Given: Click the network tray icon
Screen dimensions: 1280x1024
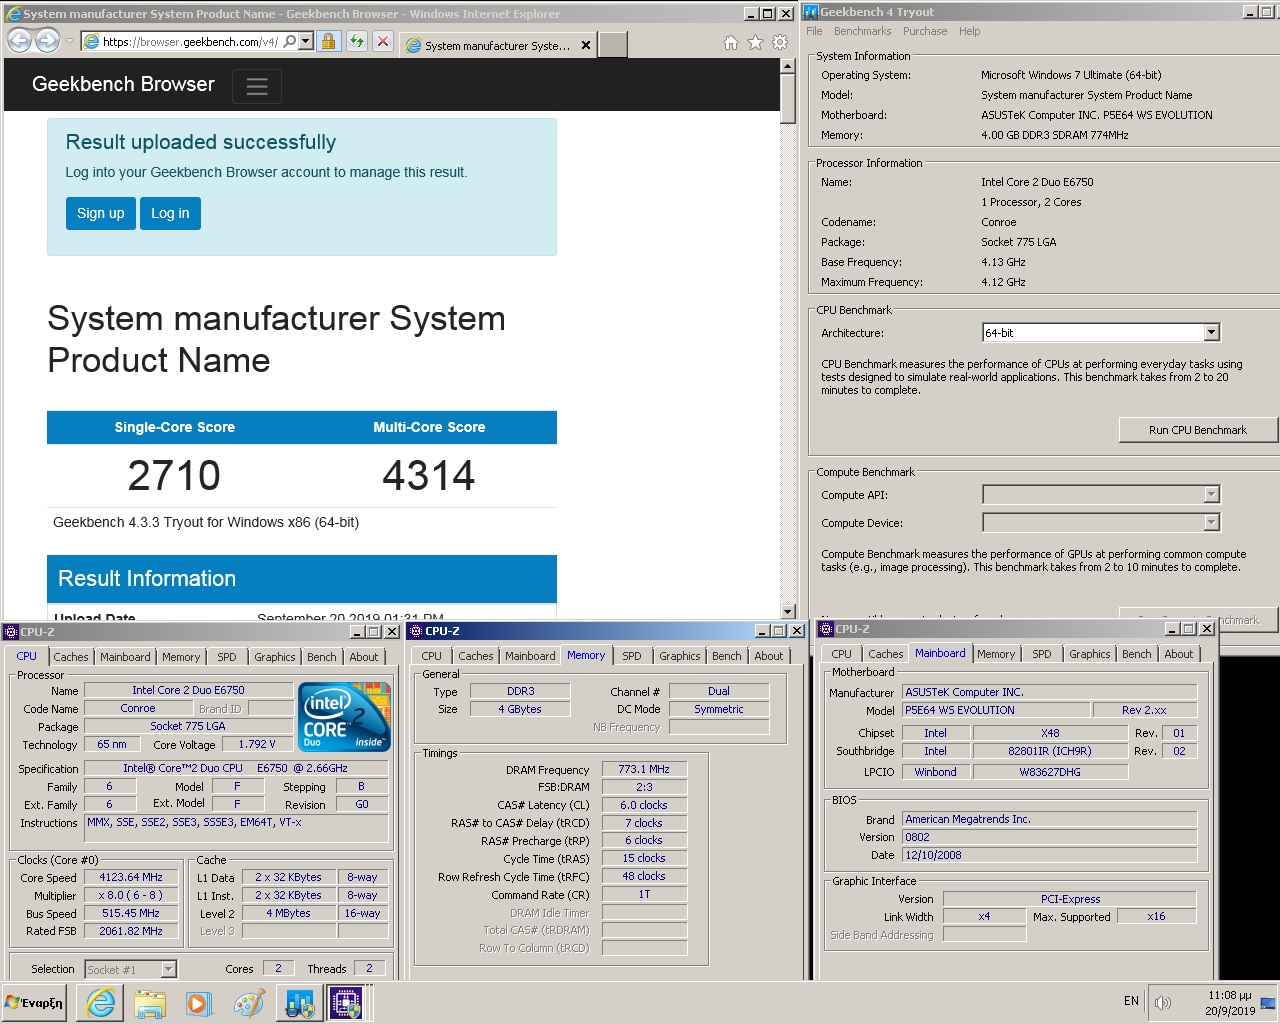Looking at the screenshot, I should pos(1268,1002).
